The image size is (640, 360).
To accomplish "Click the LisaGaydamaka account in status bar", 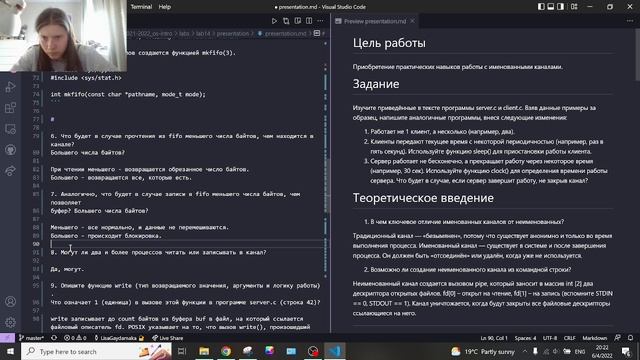I will [x=119, y=338].
